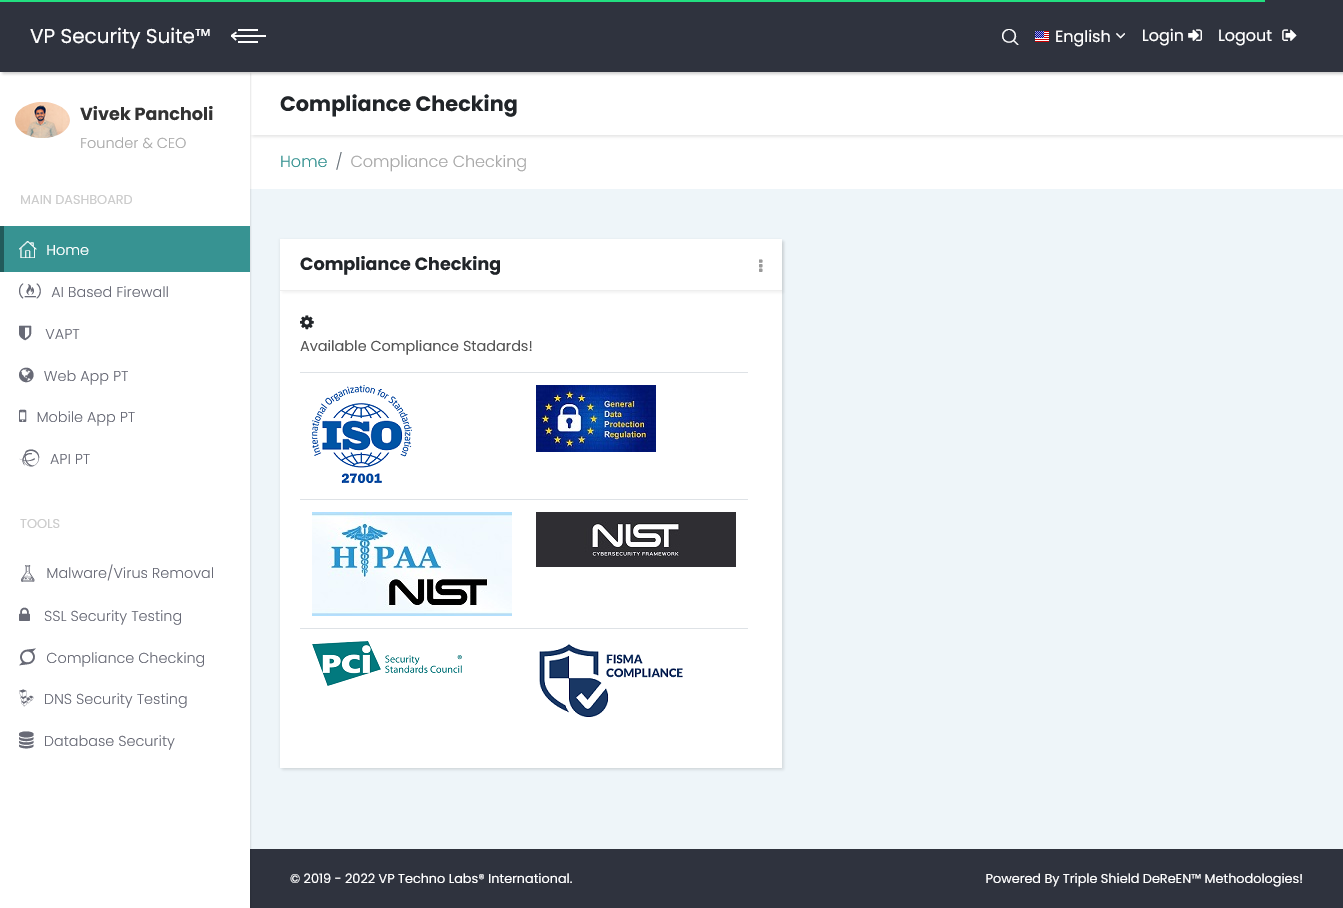Open Home in the sidebar
This screenshot has height=908, width=1343.
pos(125,249)
